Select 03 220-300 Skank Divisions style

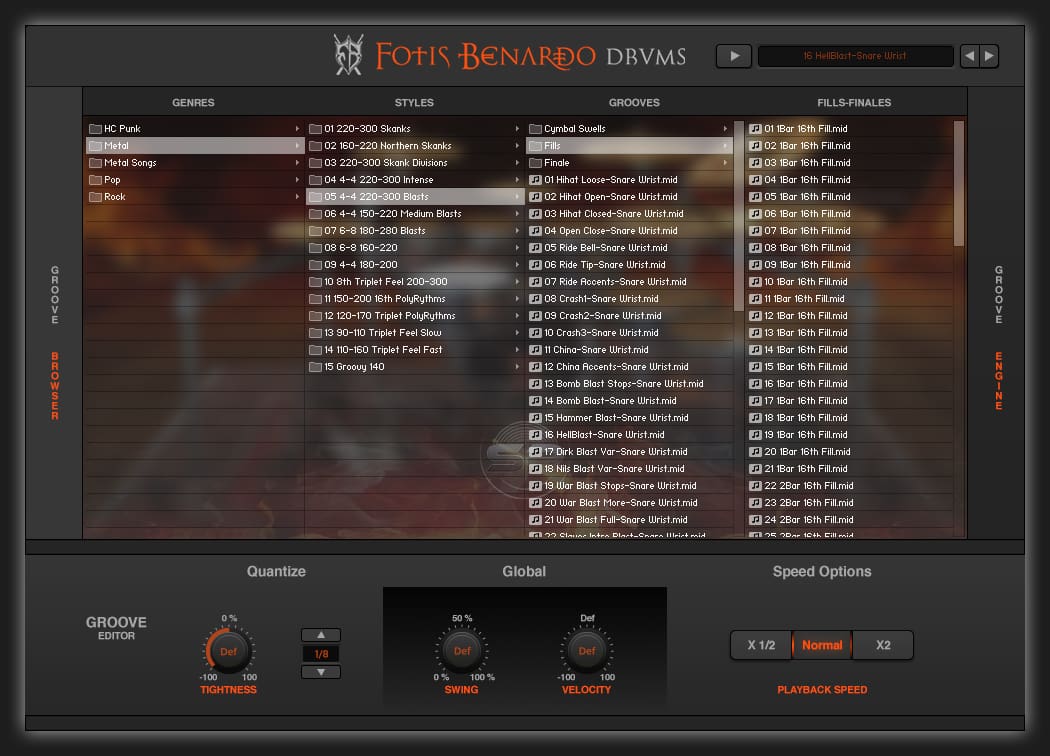click(x=415, y=163)
